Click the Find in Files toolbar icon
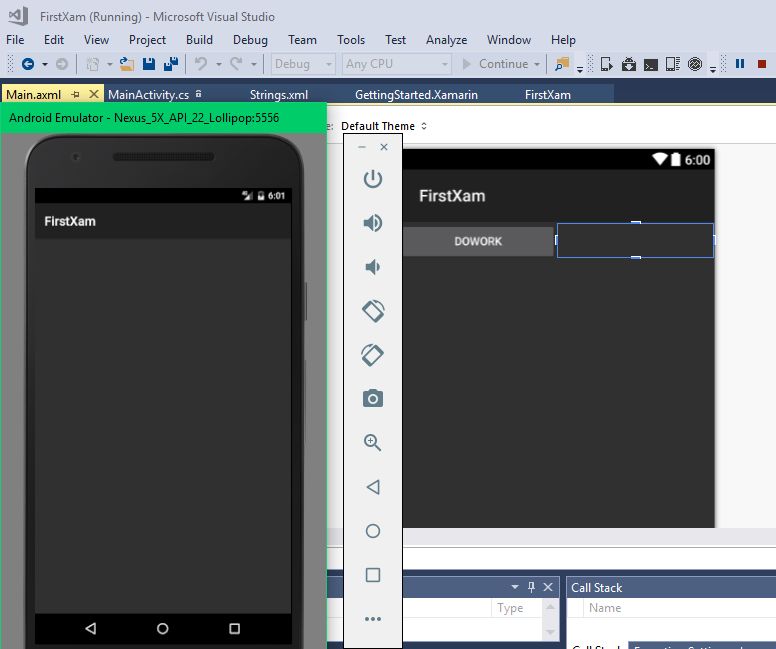Viewport: 776px width, 649px height. click(562, 64)
